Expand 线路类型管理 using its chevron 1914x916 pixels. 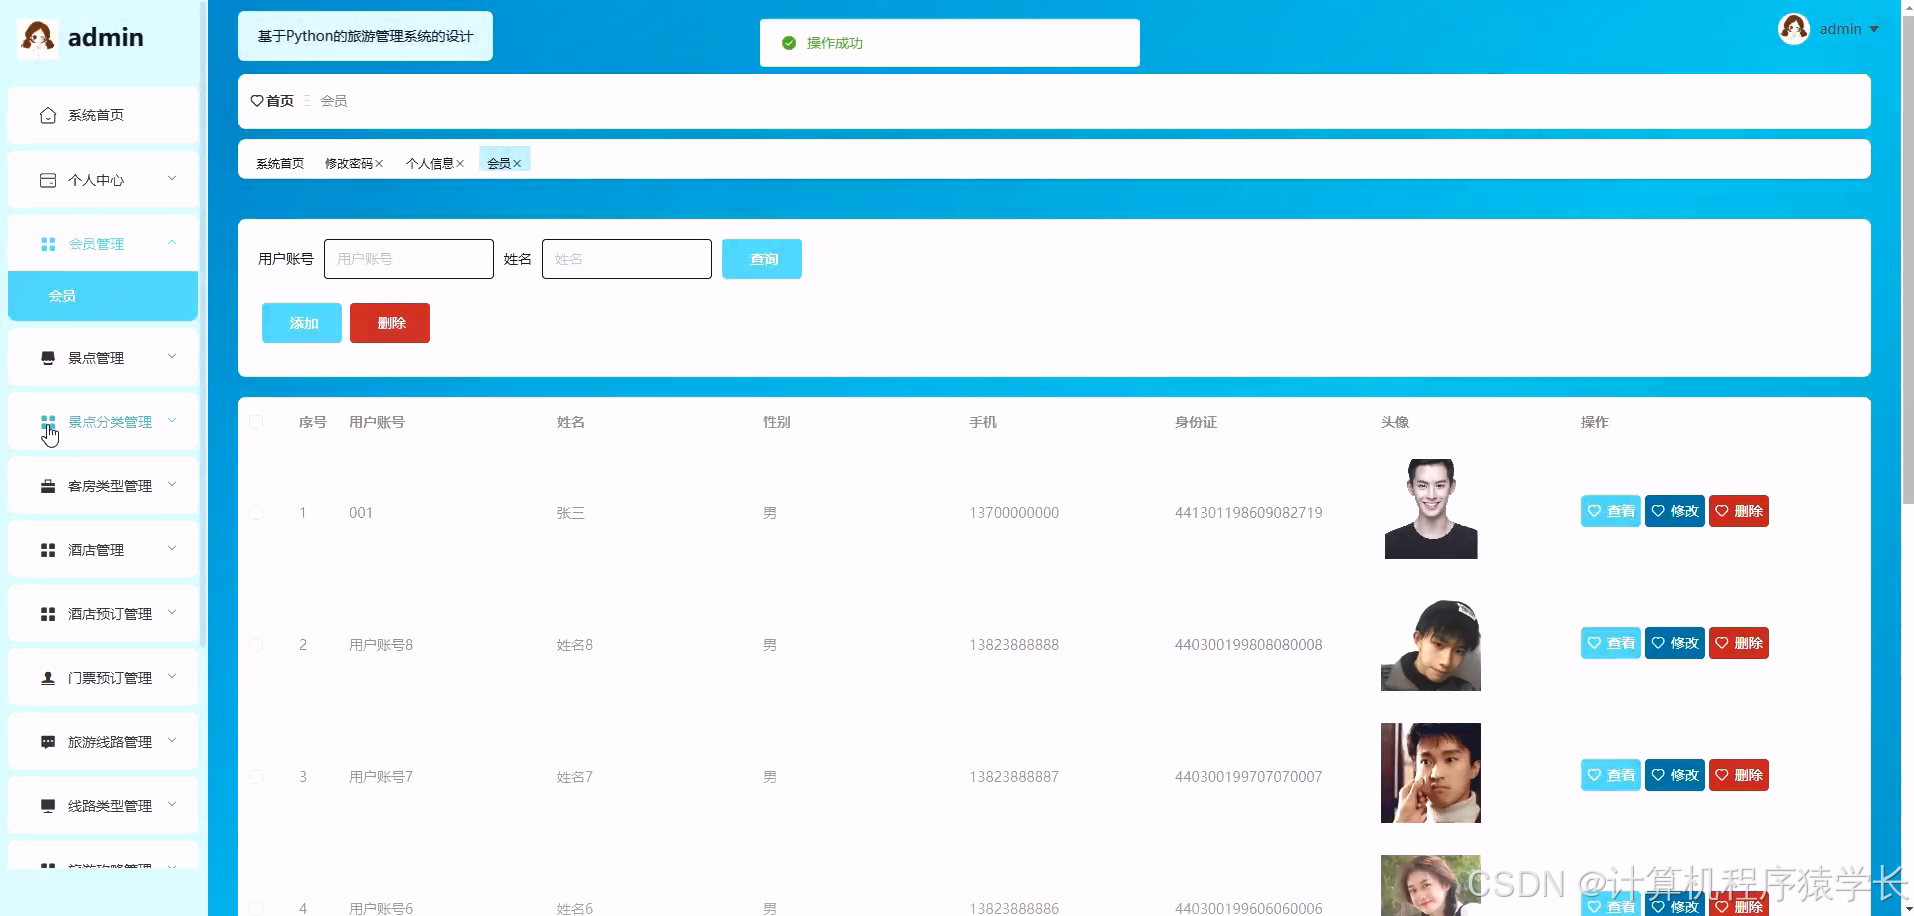tap(172, 805)
